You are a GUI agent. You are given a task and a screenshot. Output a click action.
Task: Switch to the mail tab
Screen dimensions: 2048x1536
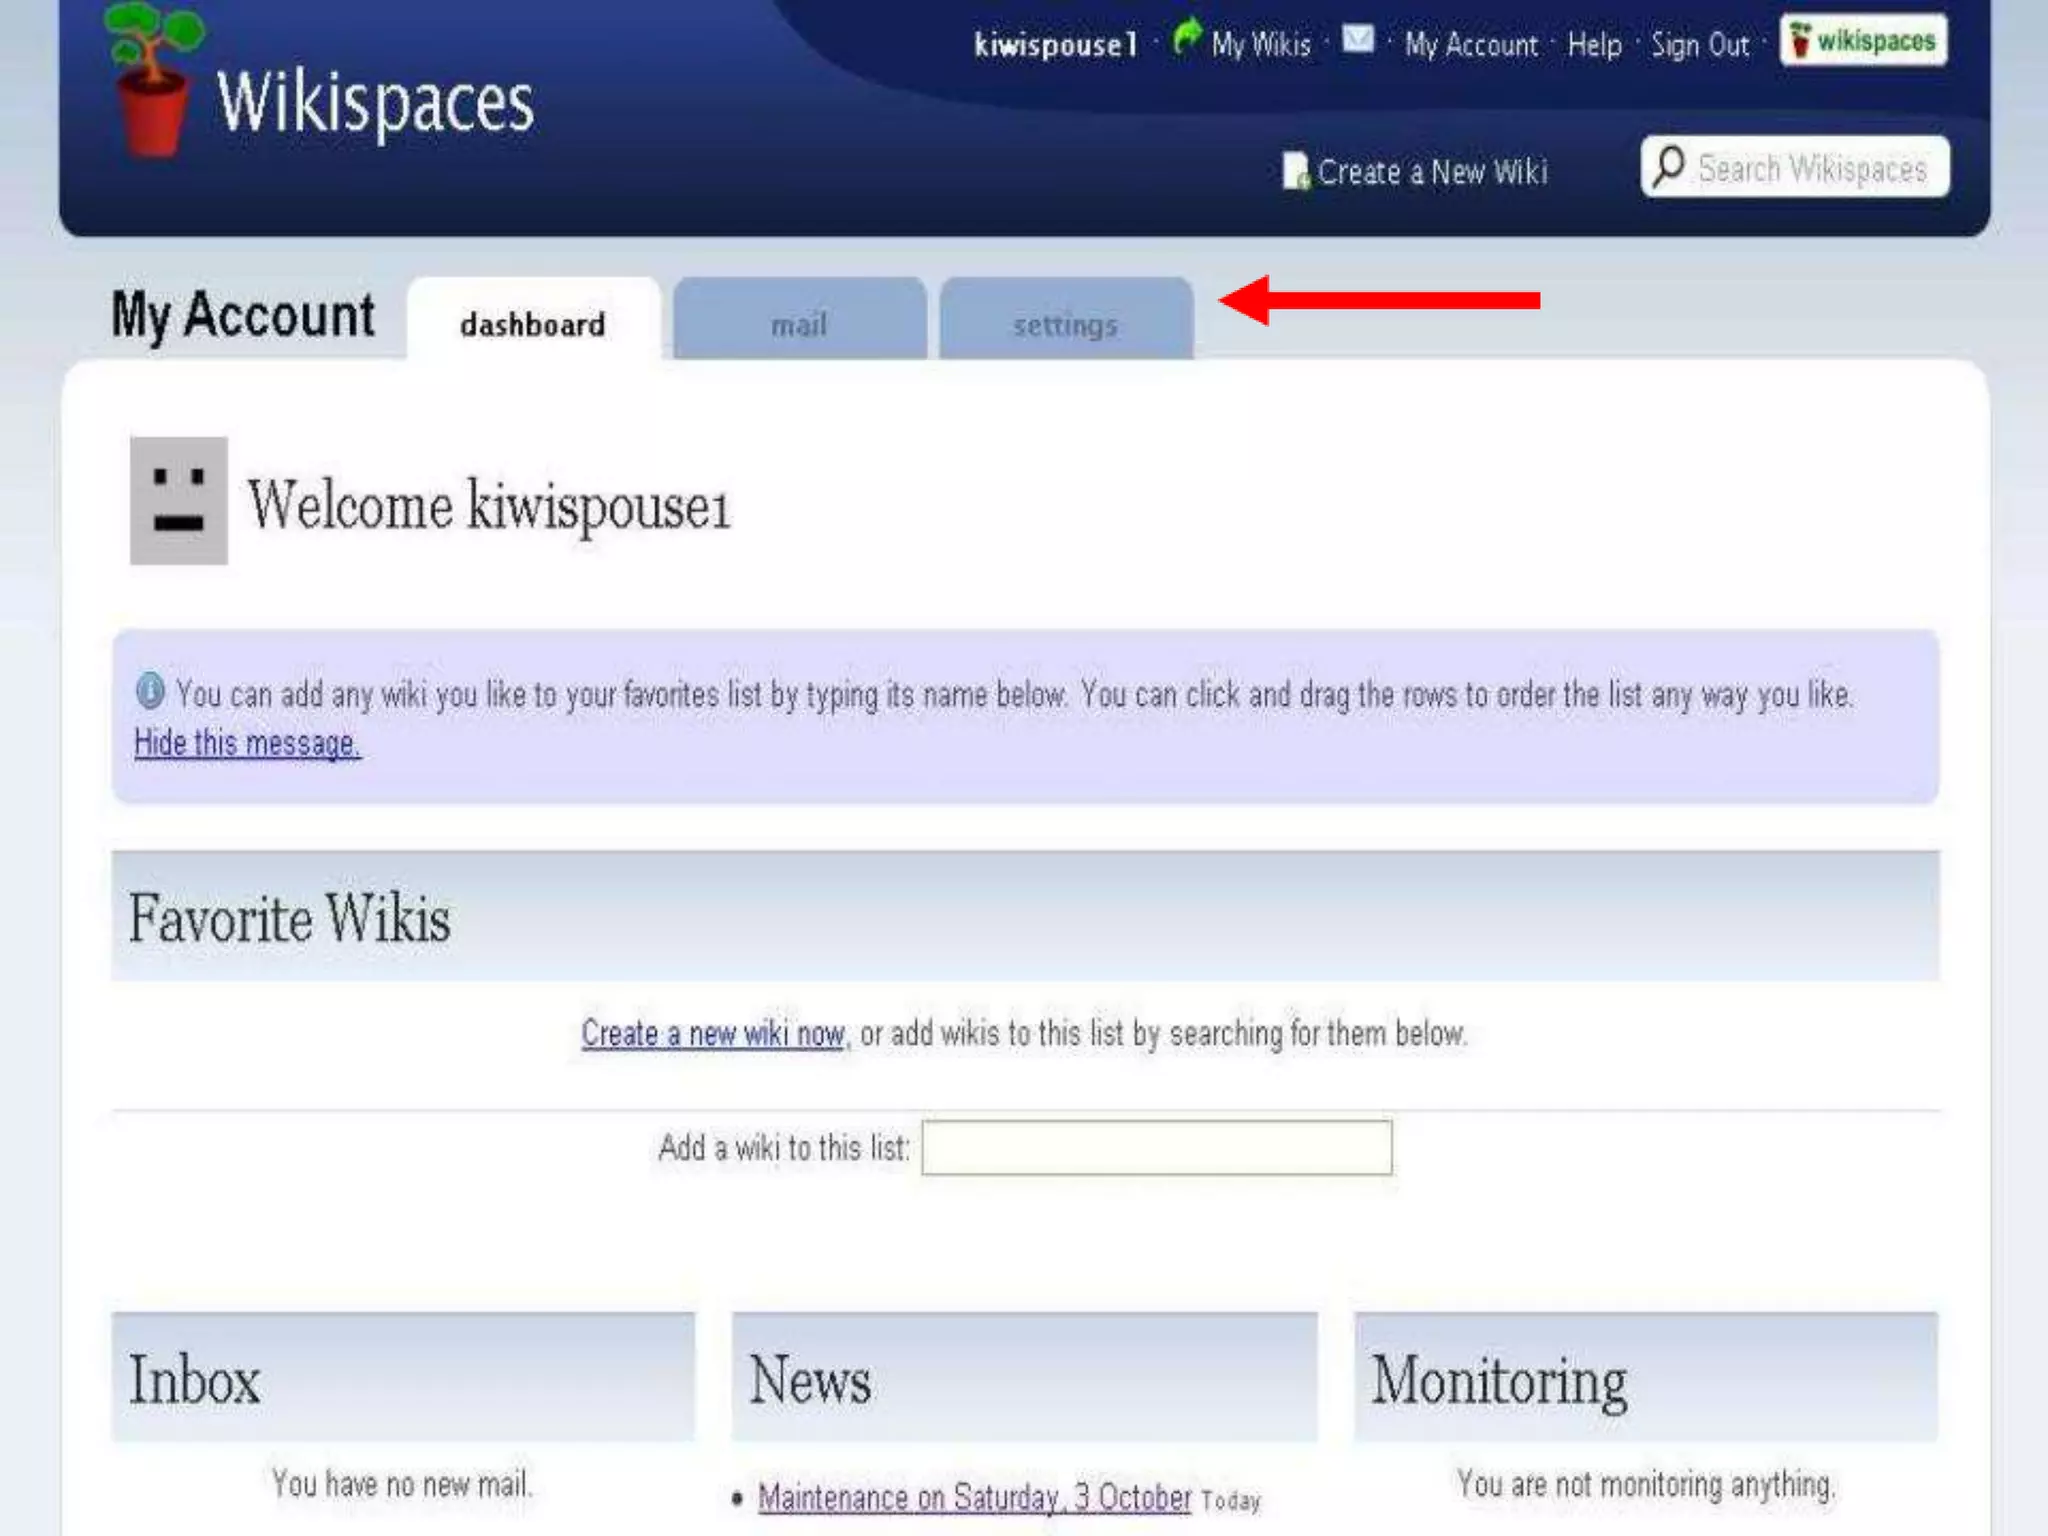tap(799, 324)
